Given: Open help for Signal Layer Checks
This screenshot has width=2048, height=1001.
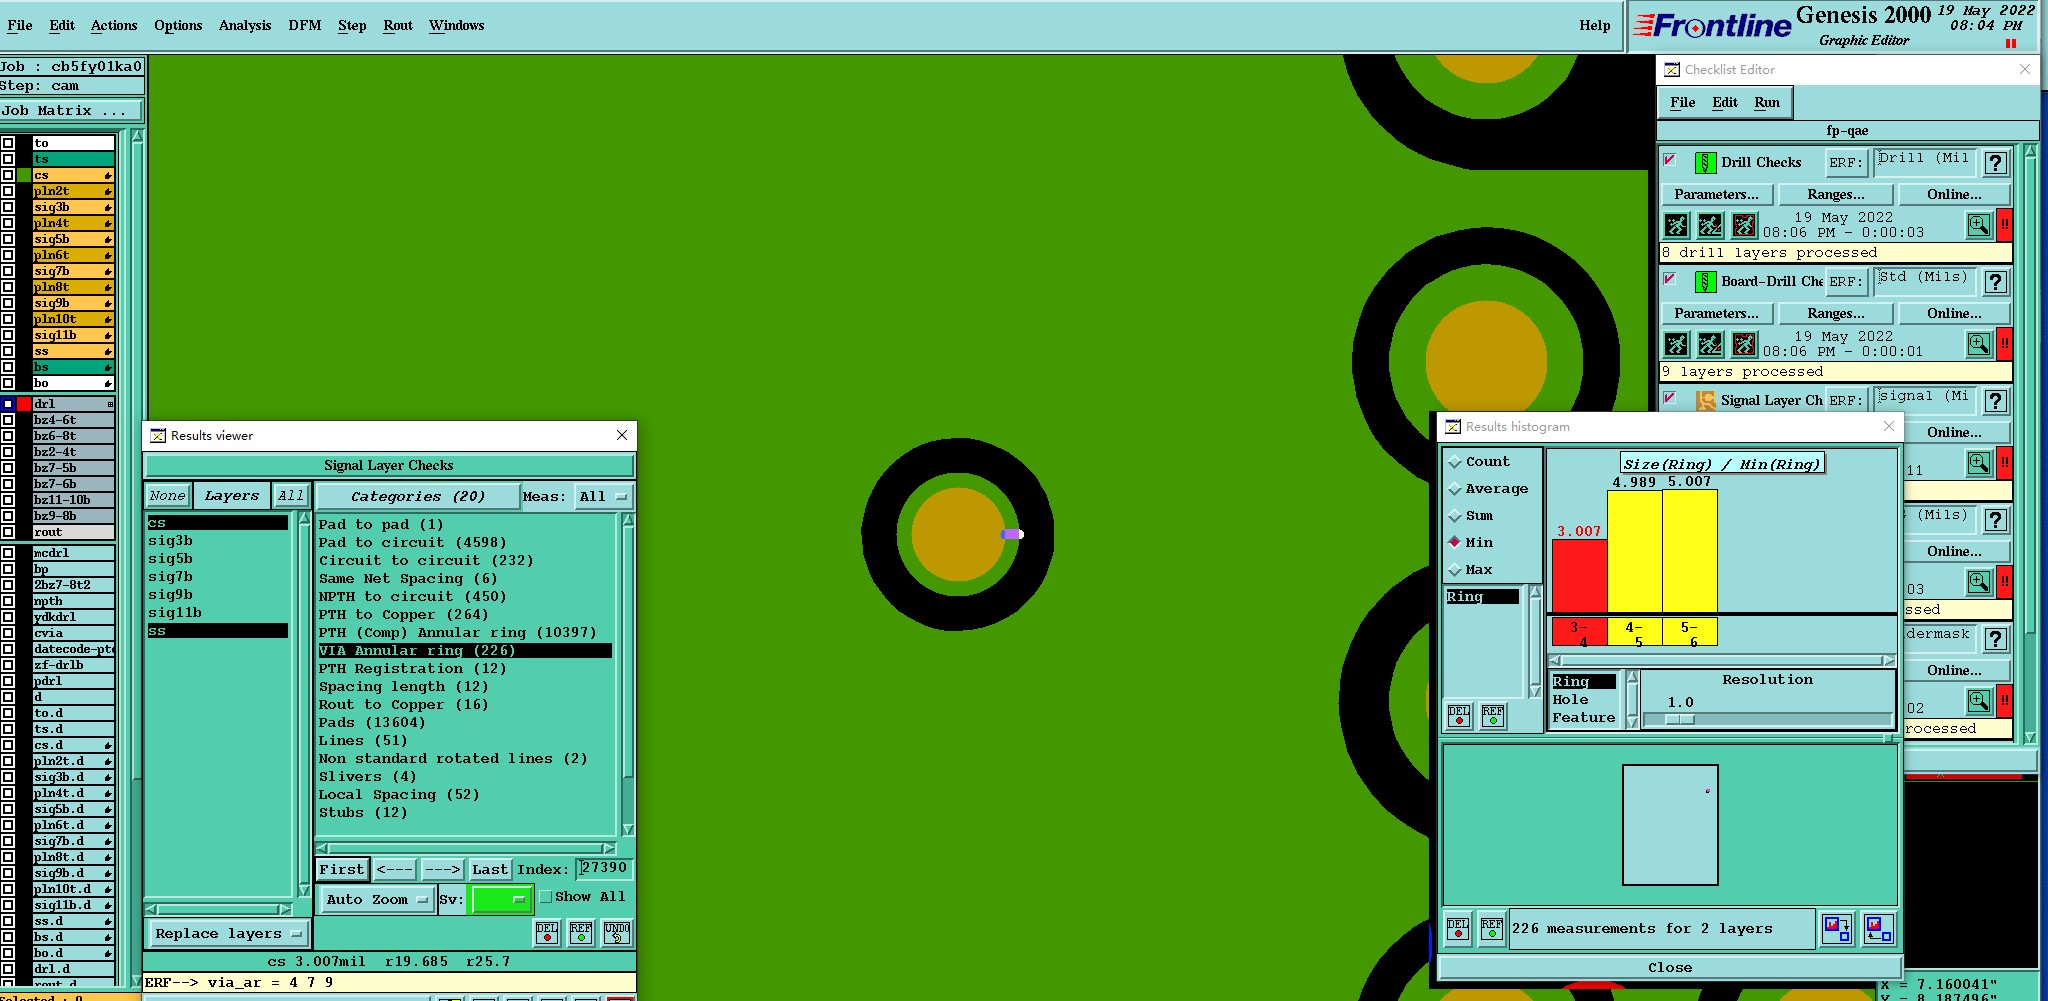Looking at the screenshot, I should pos(1996,401).
